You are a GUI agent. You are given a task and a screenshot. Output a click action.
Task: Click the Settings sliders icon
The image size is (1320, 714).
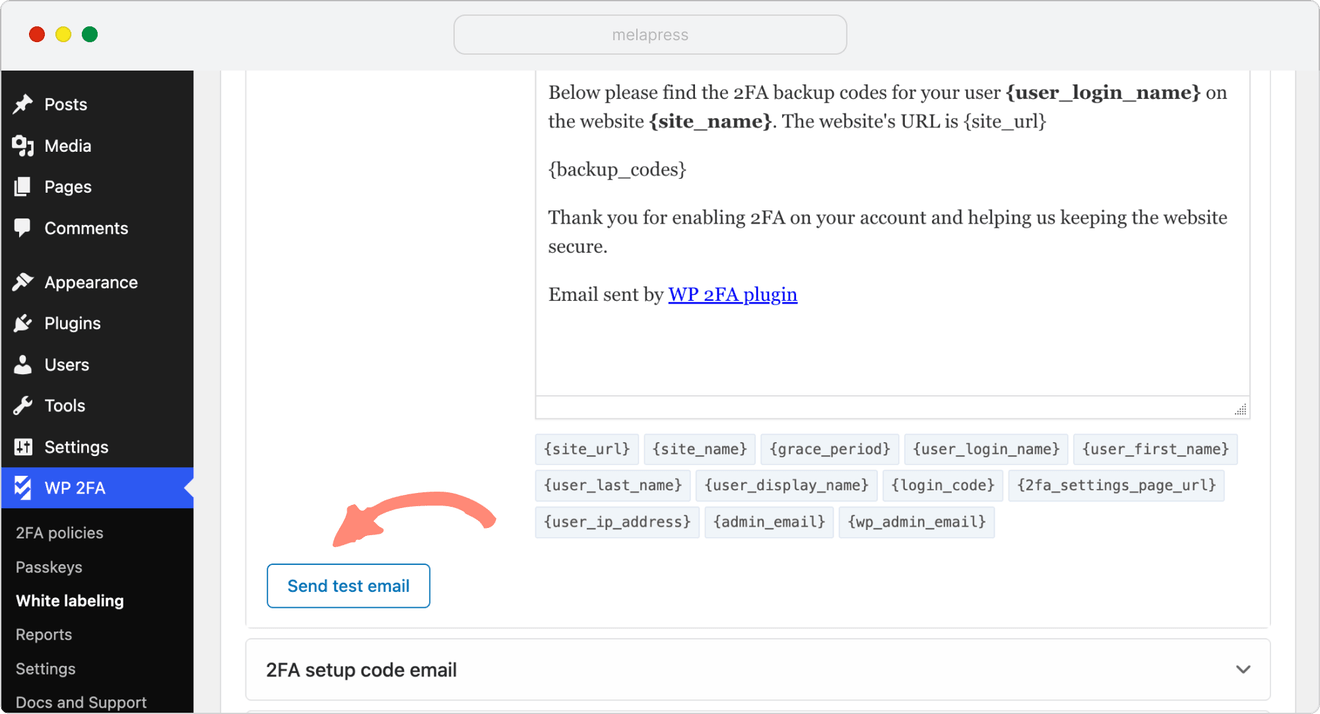pos(23,447)
